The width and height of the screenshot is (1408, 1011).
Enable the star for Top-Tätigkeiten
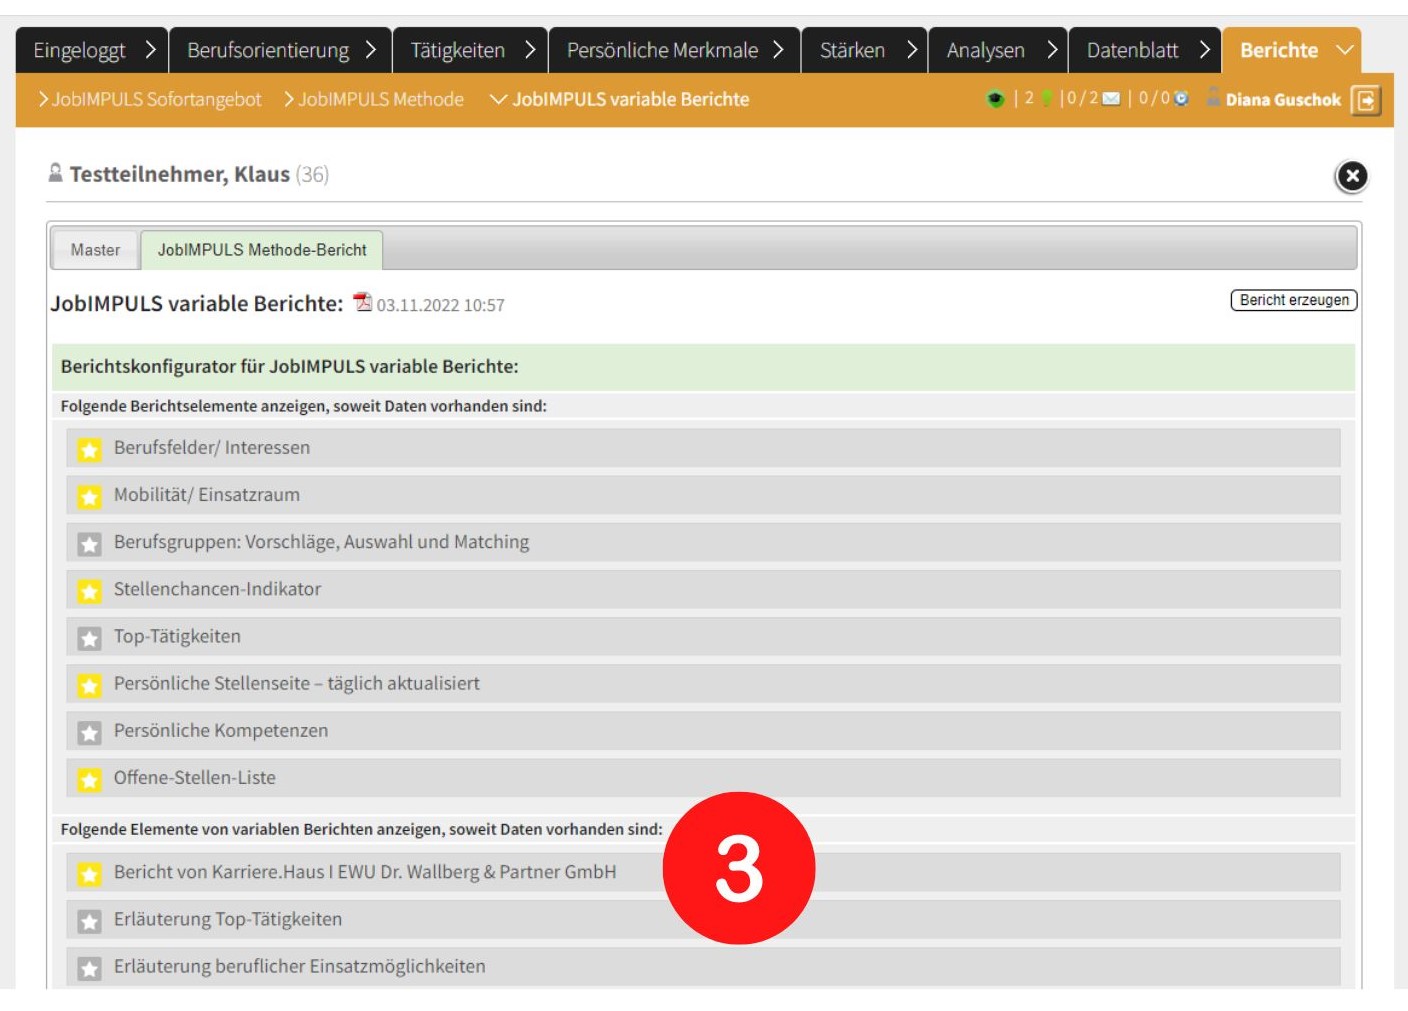[x=90, y=638]
